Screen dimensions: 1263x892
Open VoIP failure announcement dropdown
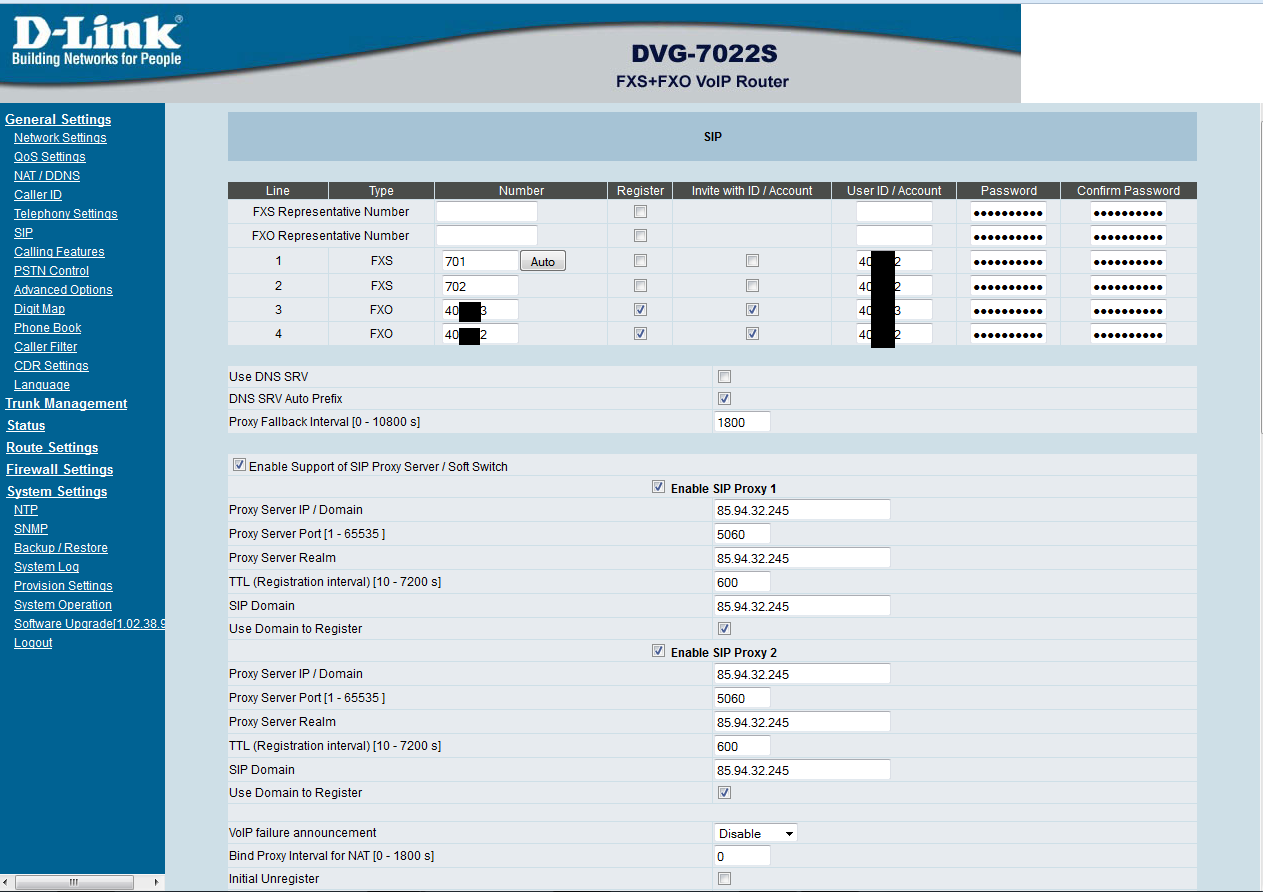pos(756,833)
